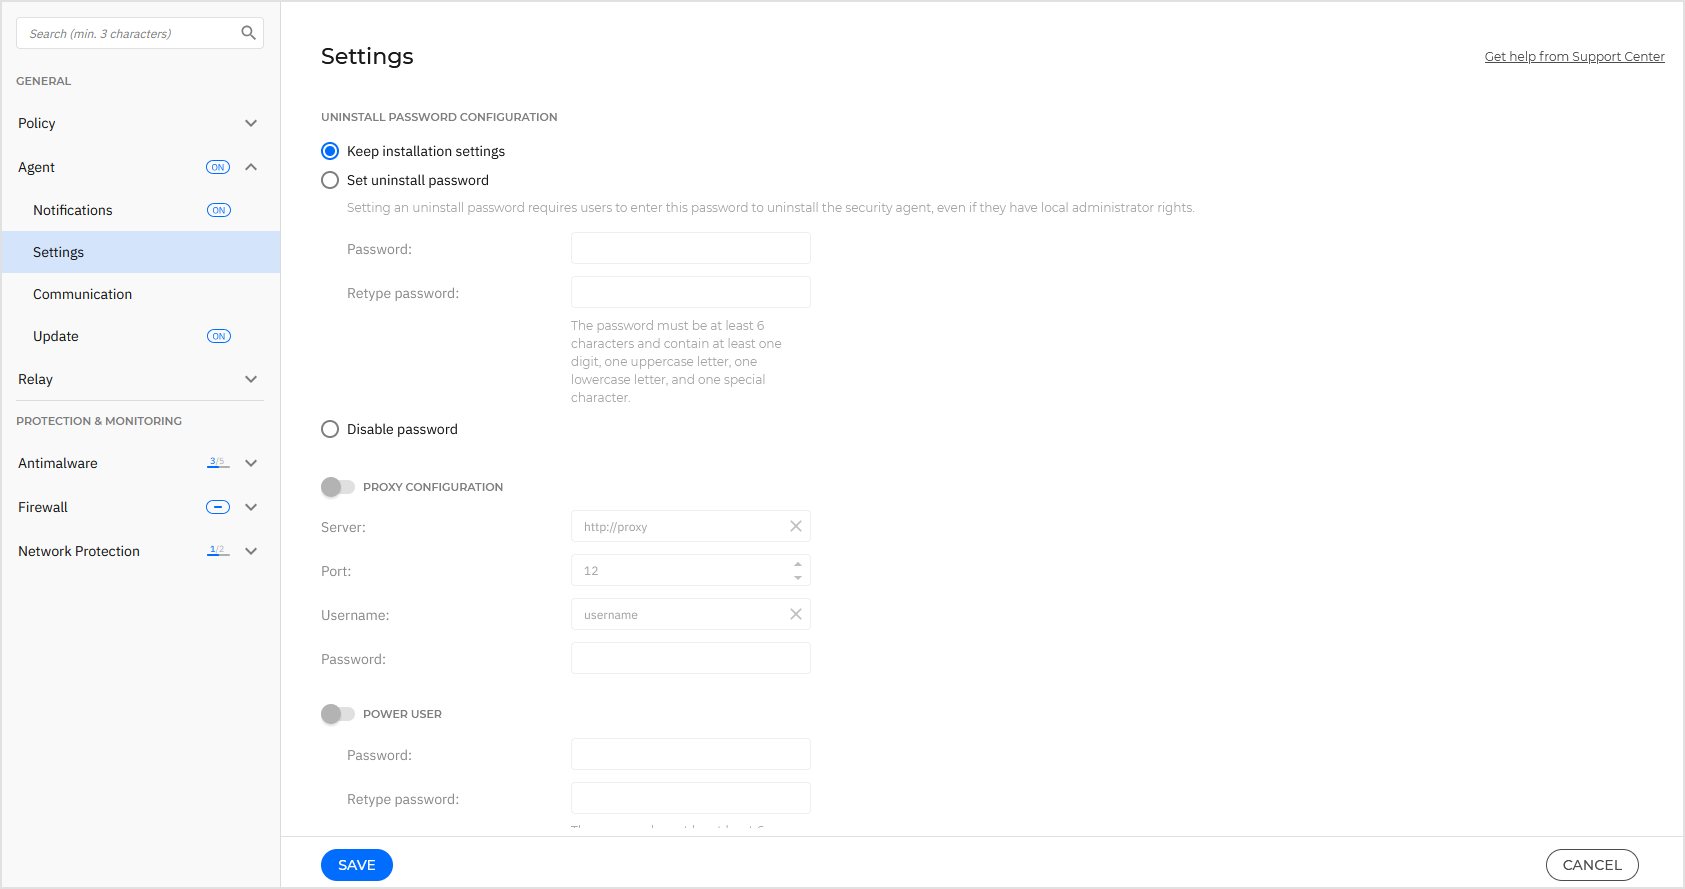Open Get help from Support Center

click(1574, 56)
